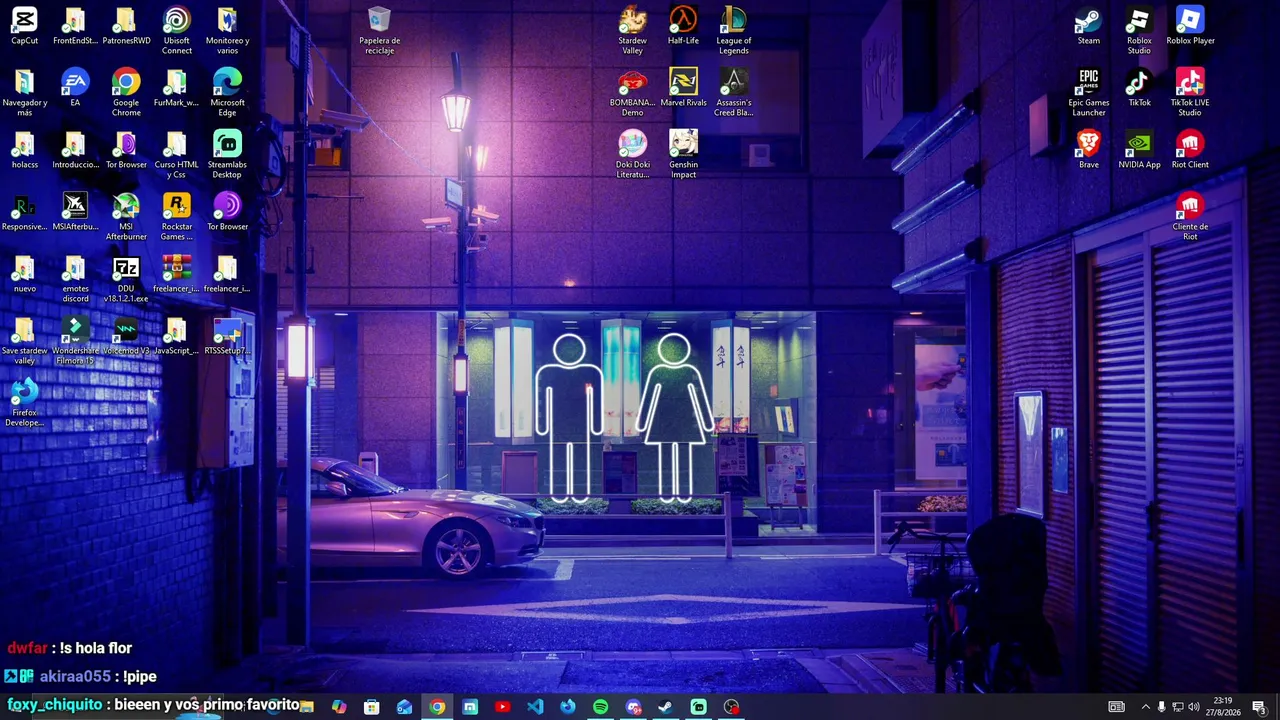Image resolution: width=1280 pixels, height=720 pixels.
Task: Select the JavaScript_... folder icon
Action: 177,336
